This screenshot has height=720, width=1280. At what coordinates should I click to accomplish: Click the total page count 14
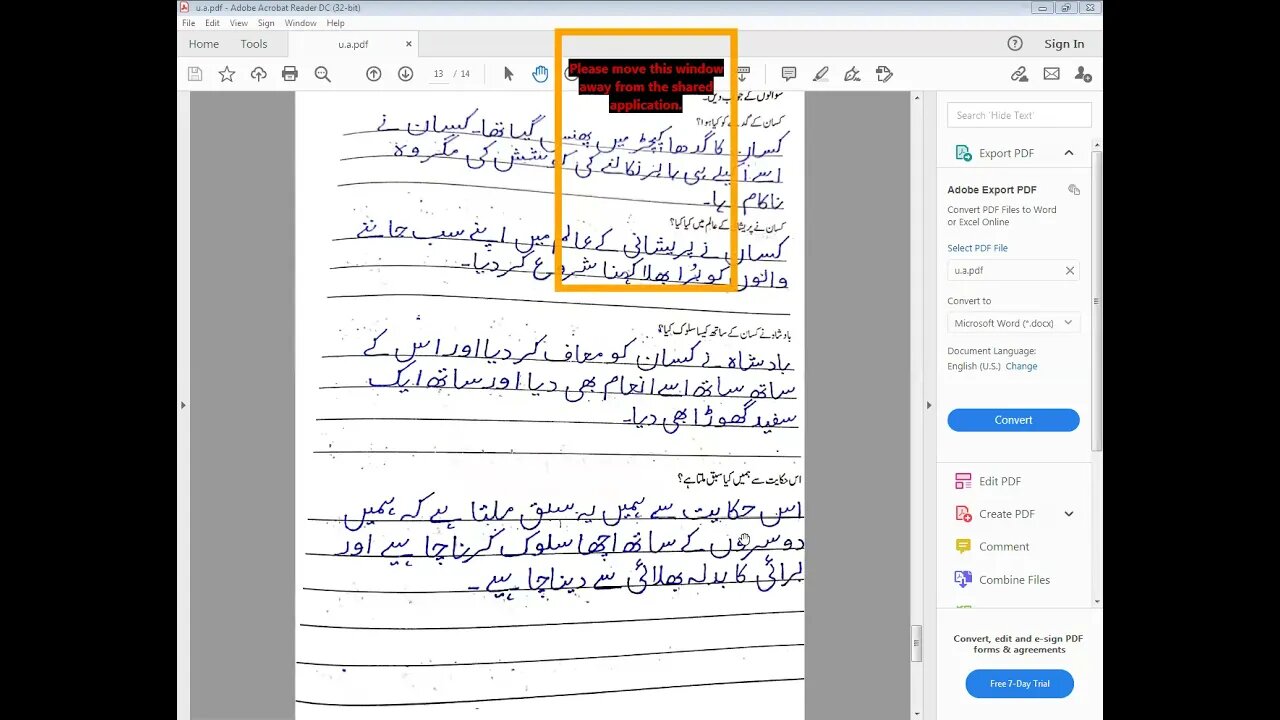(466, 74)
